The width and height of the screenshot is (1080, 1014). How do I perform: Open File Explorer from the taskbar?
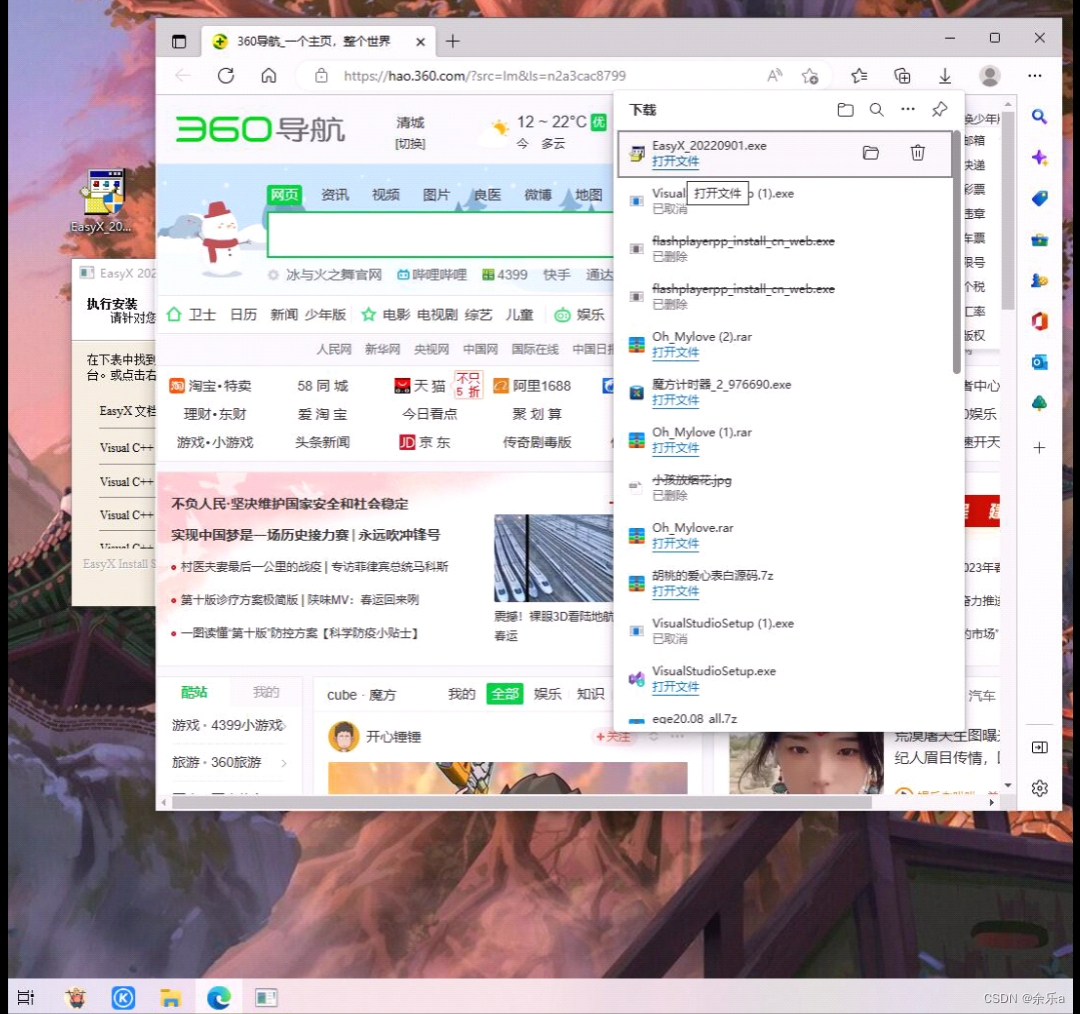click(170, 997)
